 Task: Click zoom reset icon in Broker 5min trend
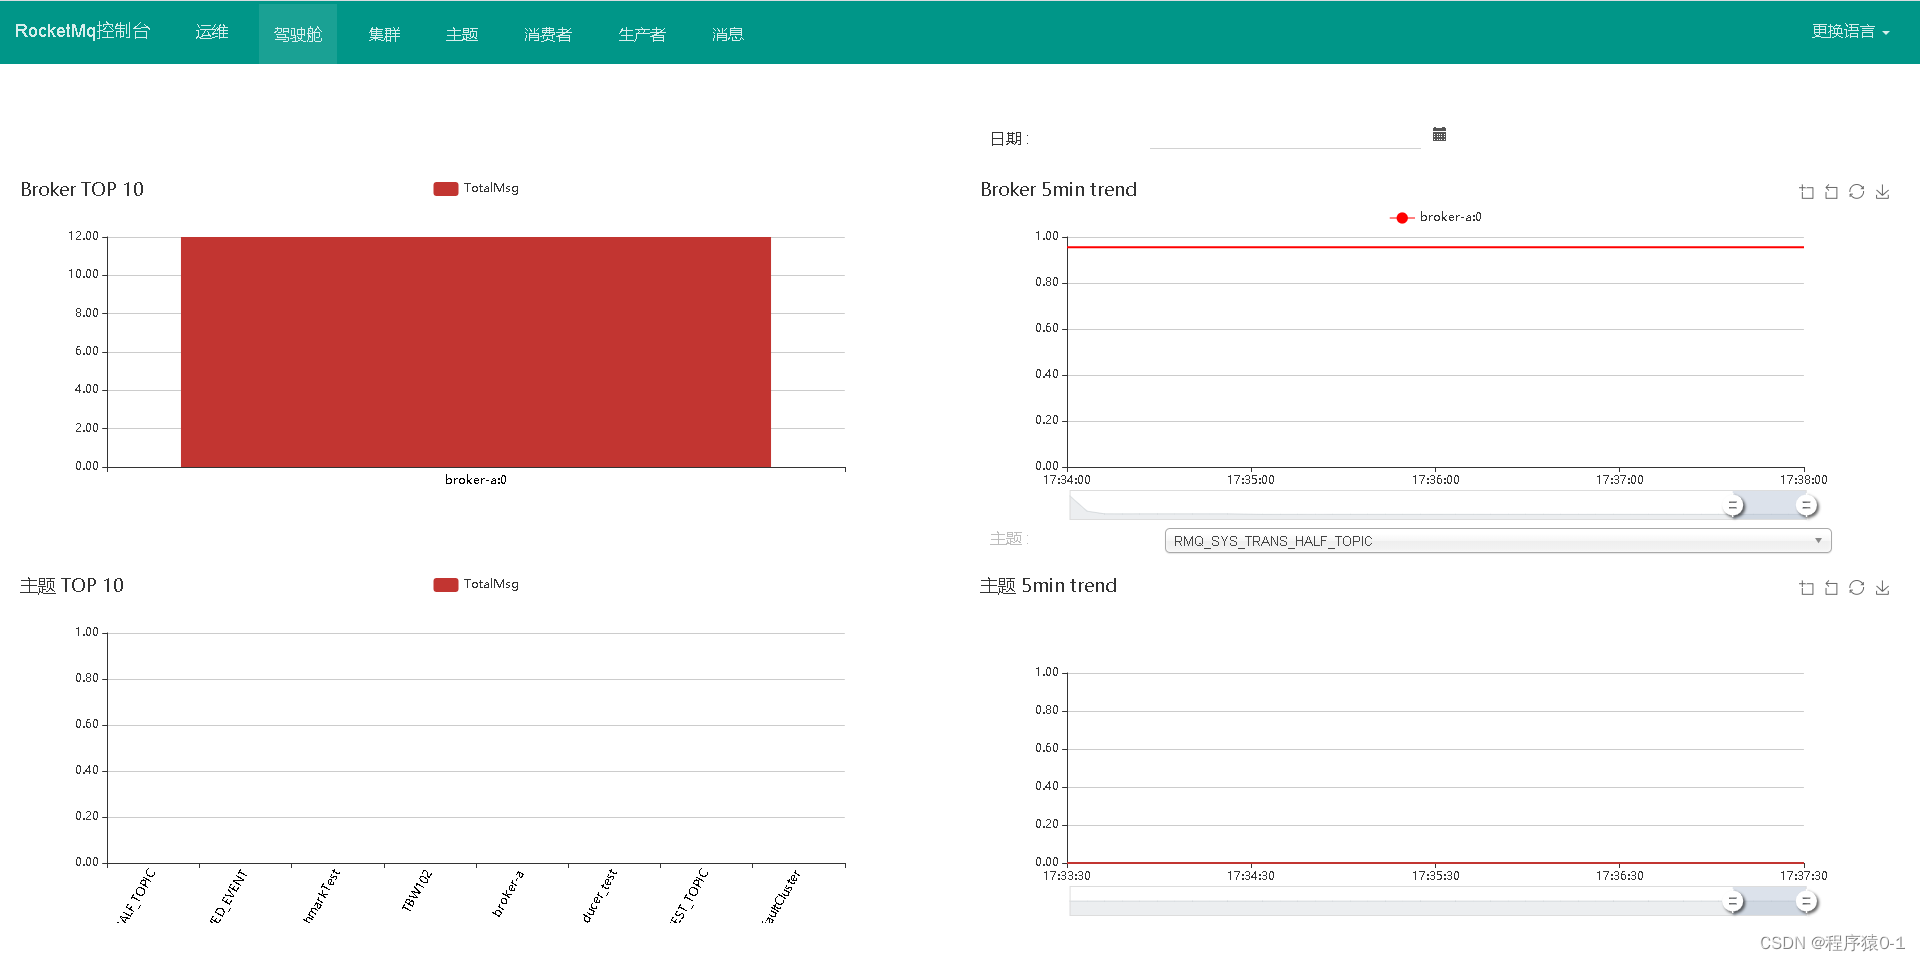pos(1831,192)
